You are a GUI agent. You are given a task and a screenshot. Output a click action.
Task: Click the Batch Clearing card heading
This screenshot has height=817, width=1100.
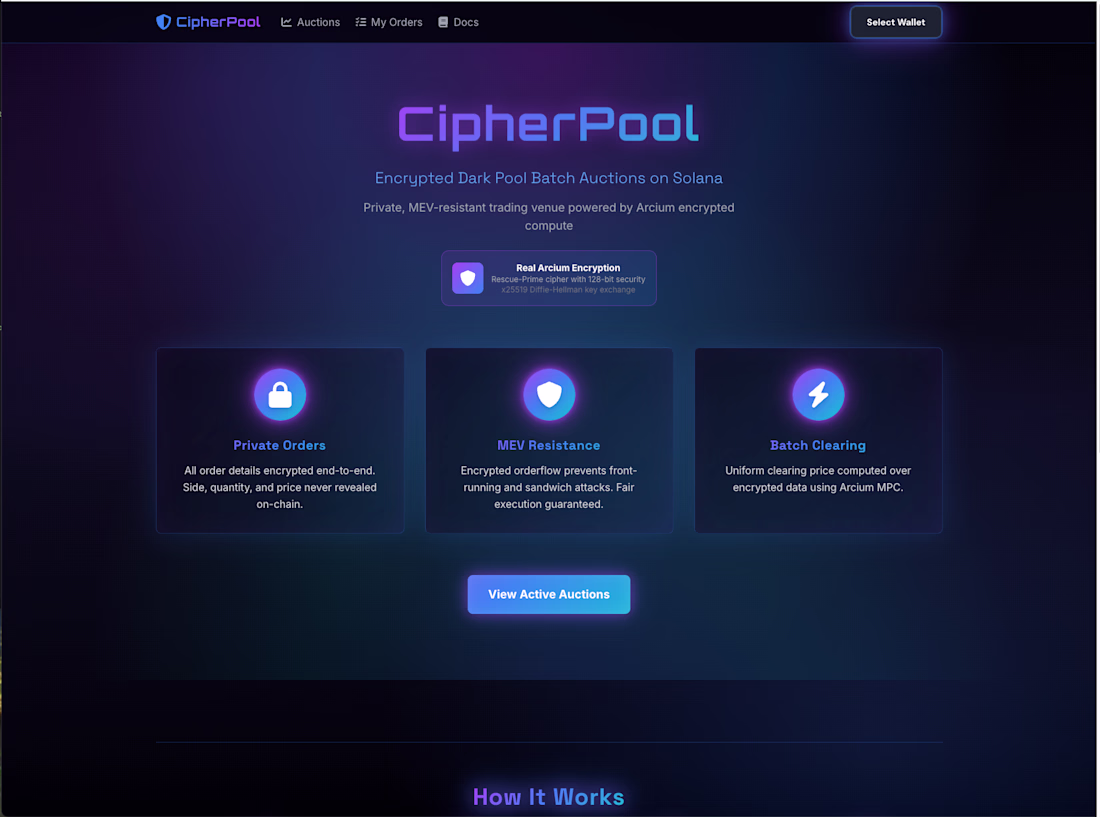(818, 445)
